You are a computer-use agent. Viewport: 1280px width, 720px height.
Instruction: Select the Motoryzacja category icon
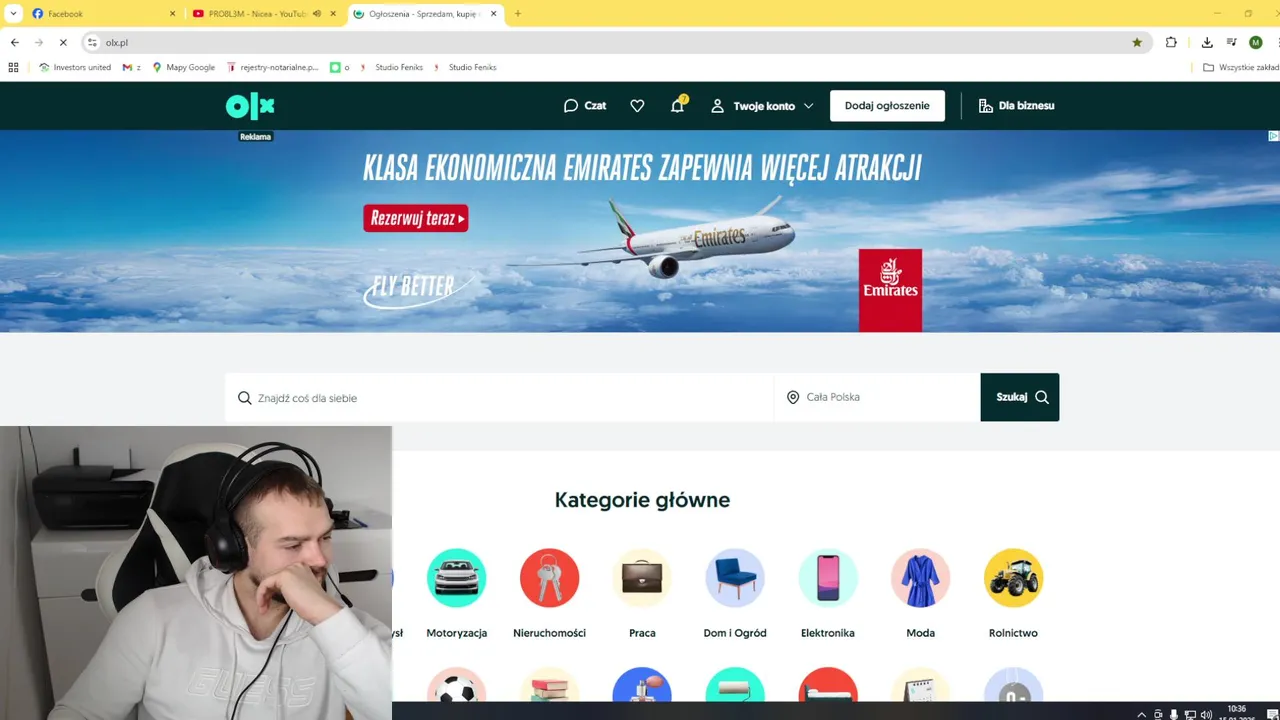pos(456,578)
